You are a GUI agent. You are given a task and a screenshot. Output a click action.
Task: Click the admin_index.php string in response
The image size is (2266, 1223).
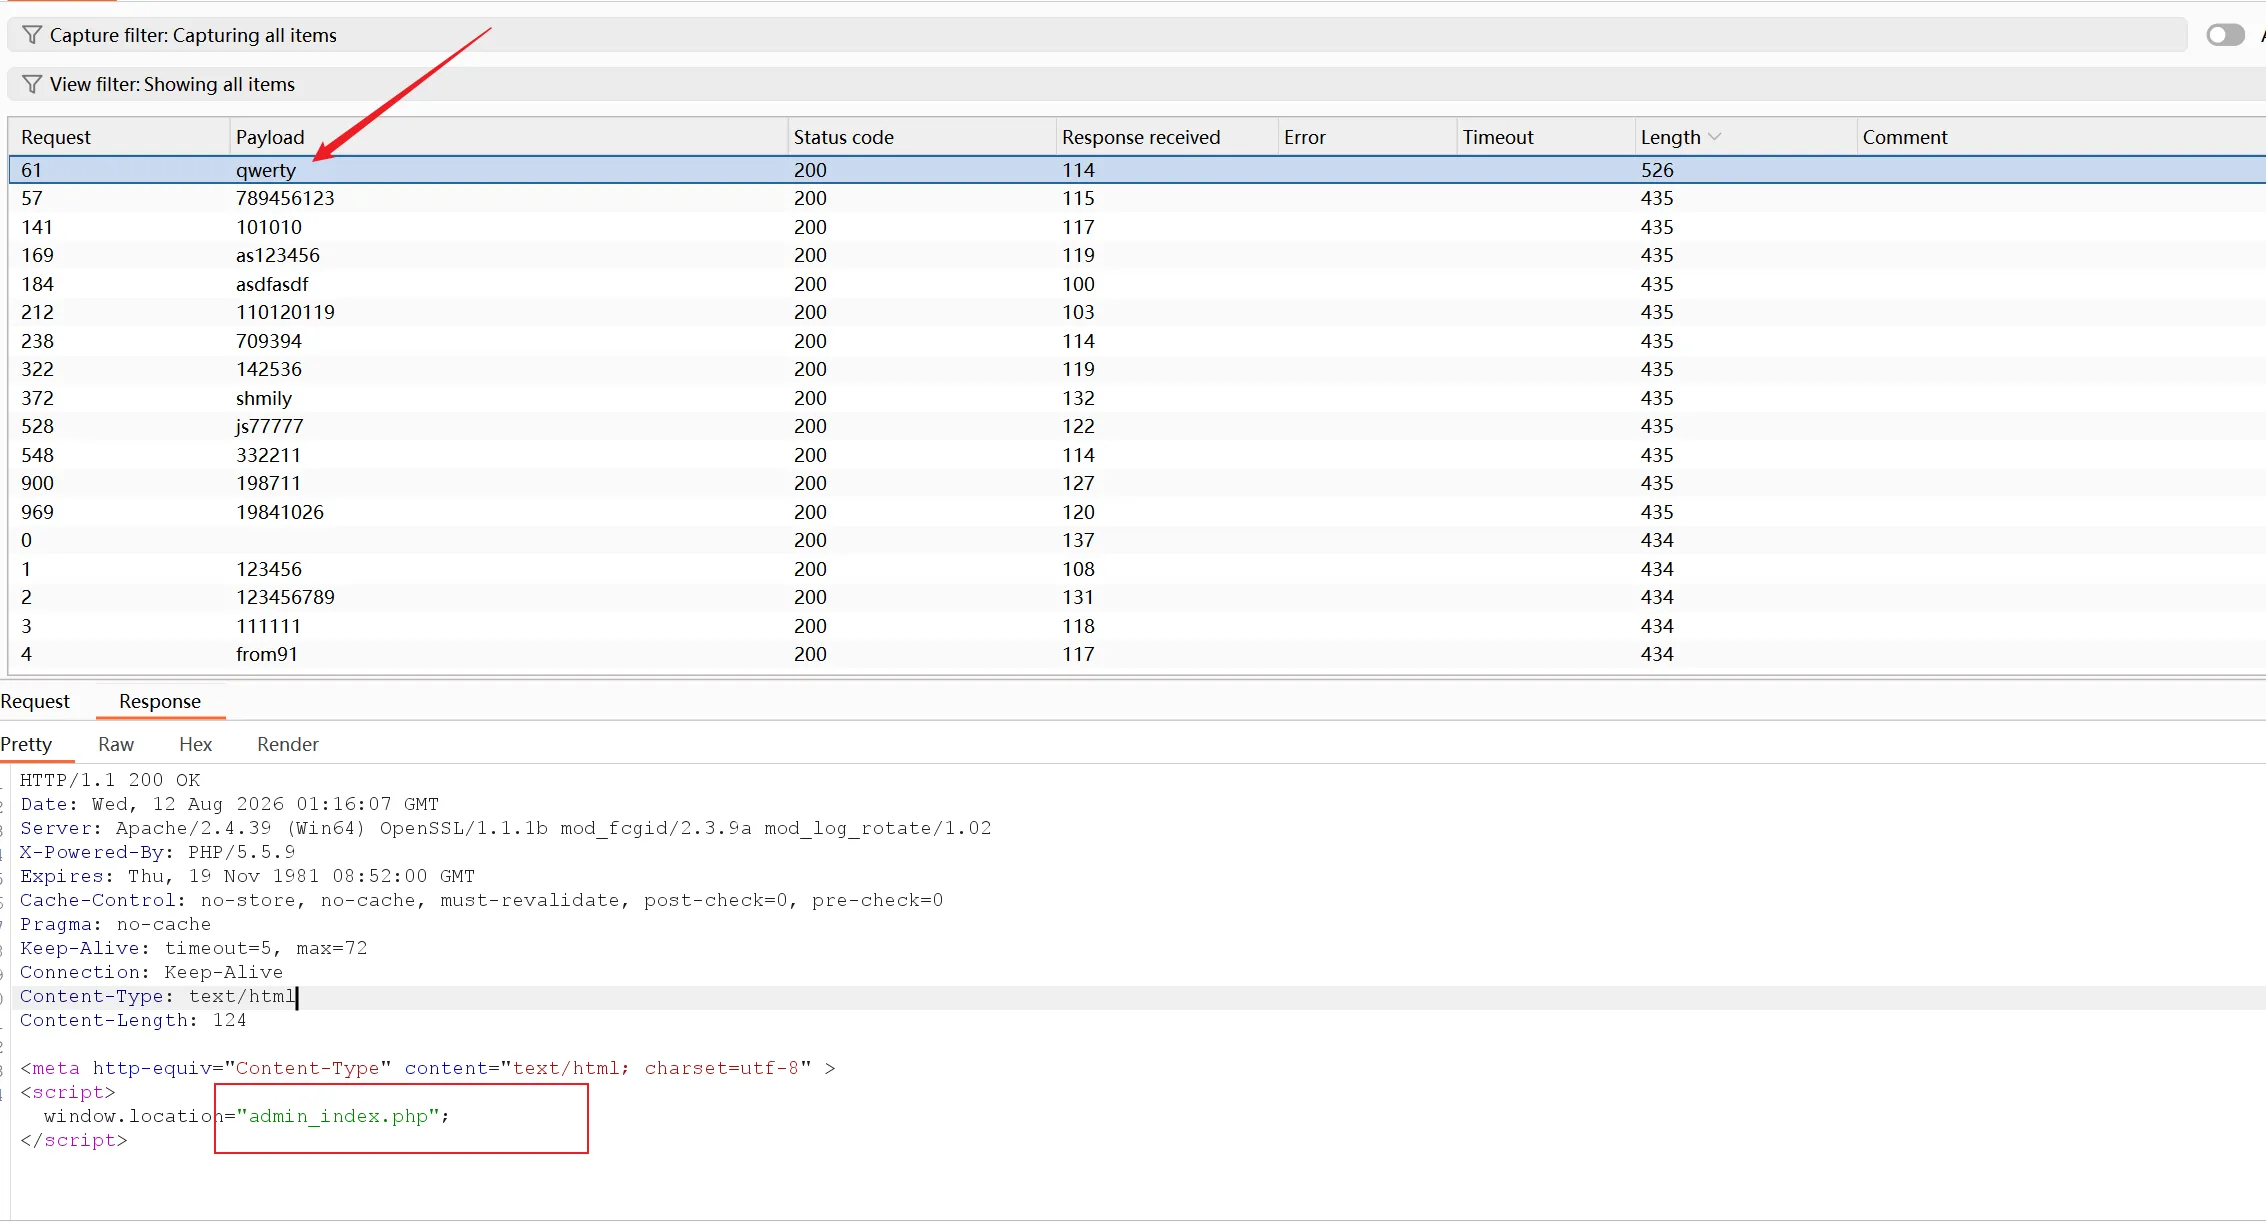[x=338, y=1116]
